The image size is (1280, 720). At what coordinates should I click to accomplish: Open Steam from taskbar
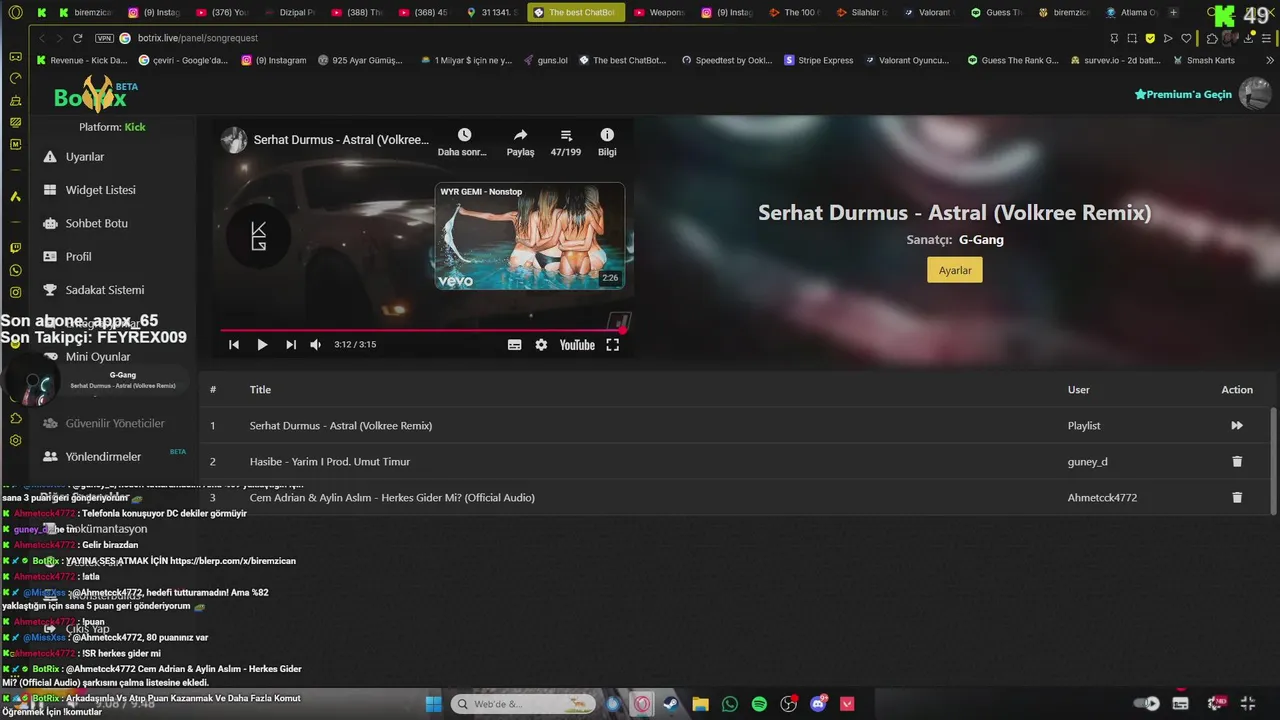pos(671,704)
